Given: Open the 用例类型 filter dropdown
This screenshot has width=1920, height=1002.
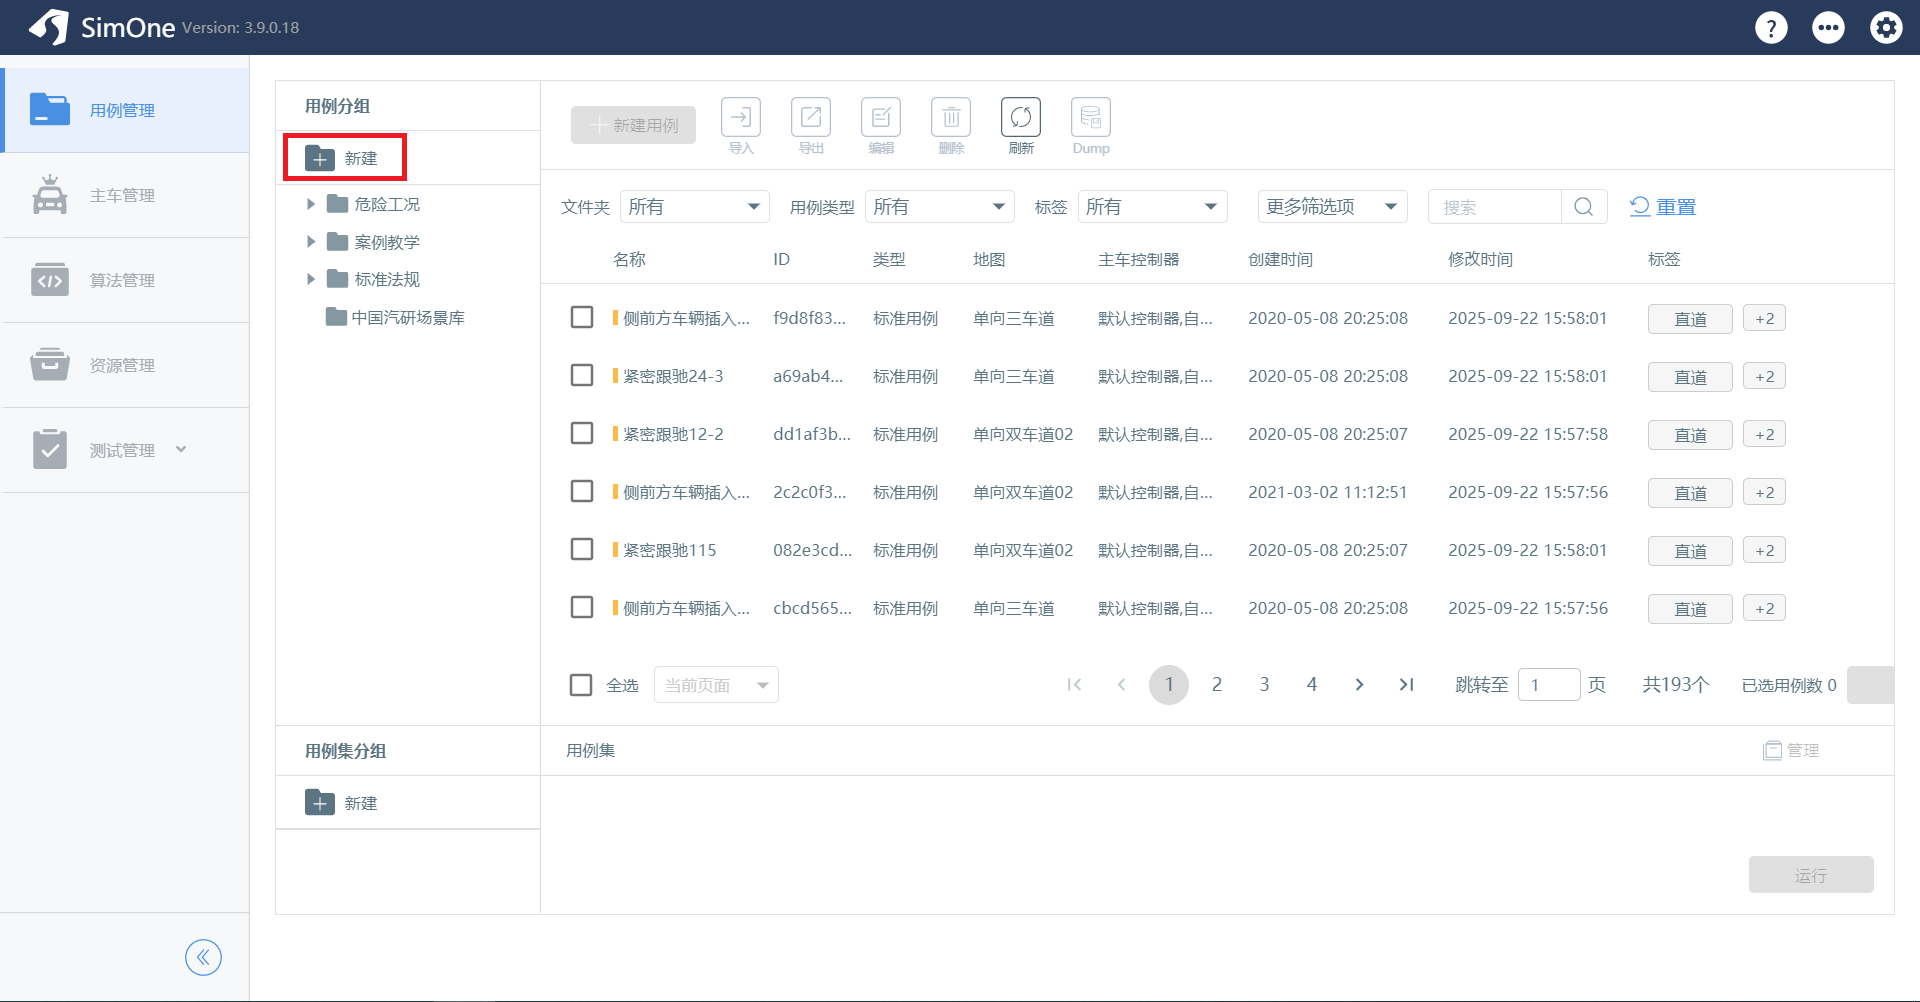Looking at the screenshot, I should coord(940,207).
